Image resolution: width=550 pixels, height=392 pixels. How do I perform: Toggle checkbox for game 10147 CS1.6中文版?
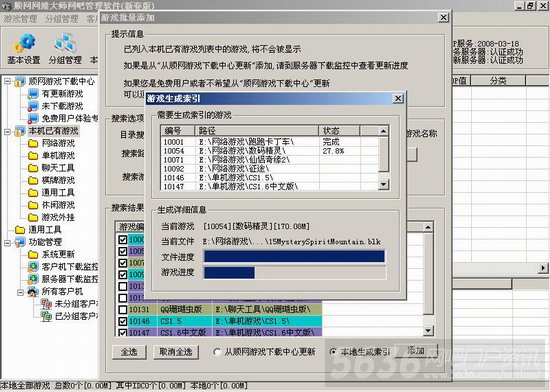coord(122,332)
